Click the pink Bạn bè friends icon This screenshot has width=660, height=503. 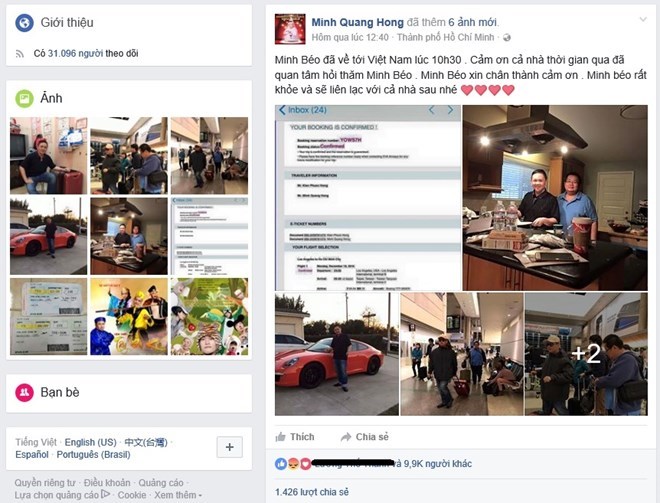(x=24, y=393)
